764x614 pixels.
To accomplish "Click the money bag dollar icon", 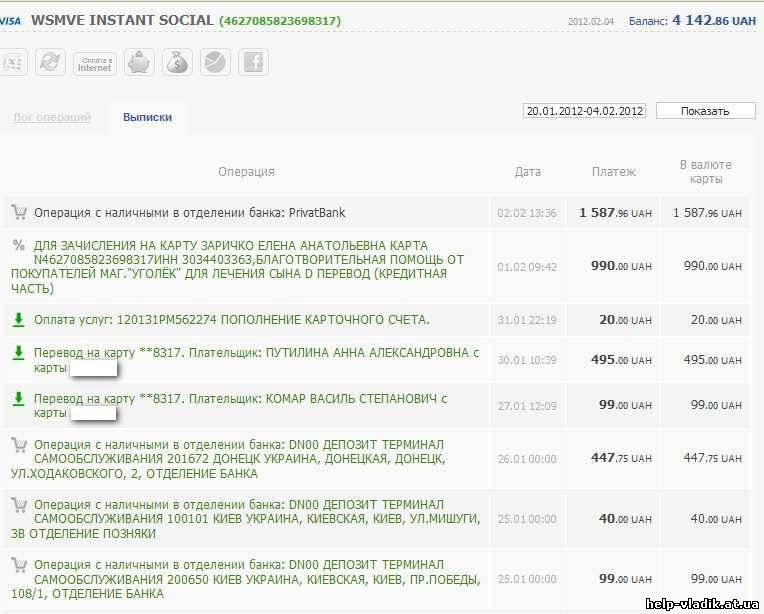I will 177,63.
